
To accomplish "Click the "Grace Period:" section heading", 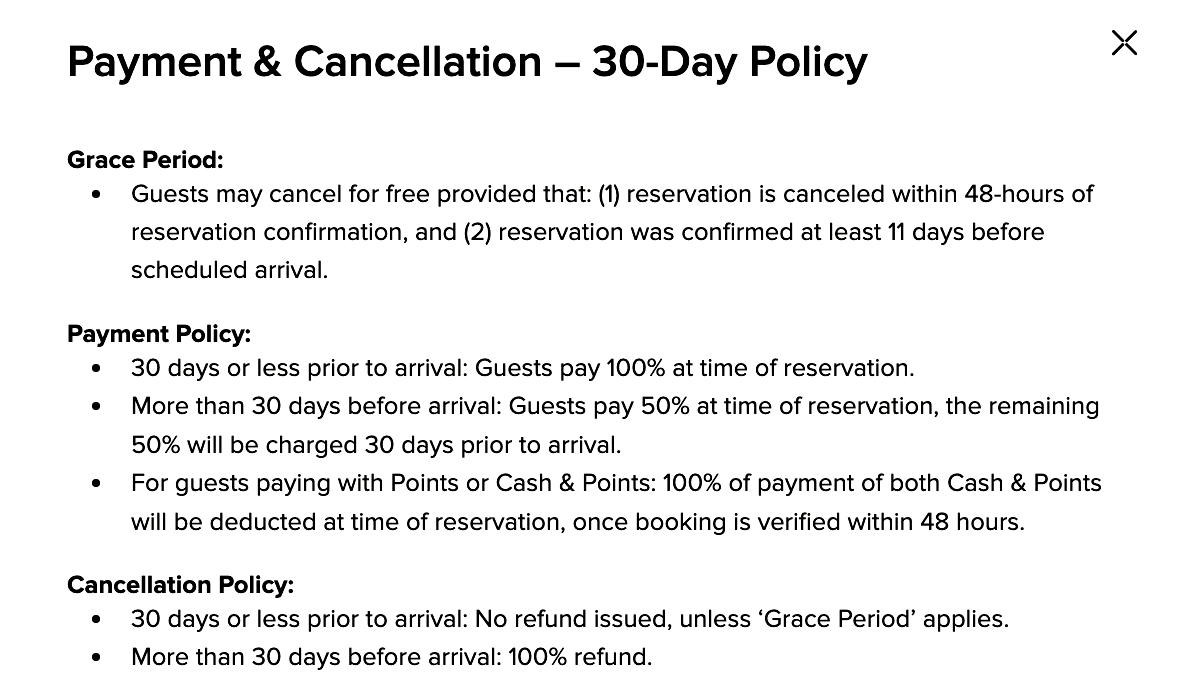I will (x=145, y=160).
